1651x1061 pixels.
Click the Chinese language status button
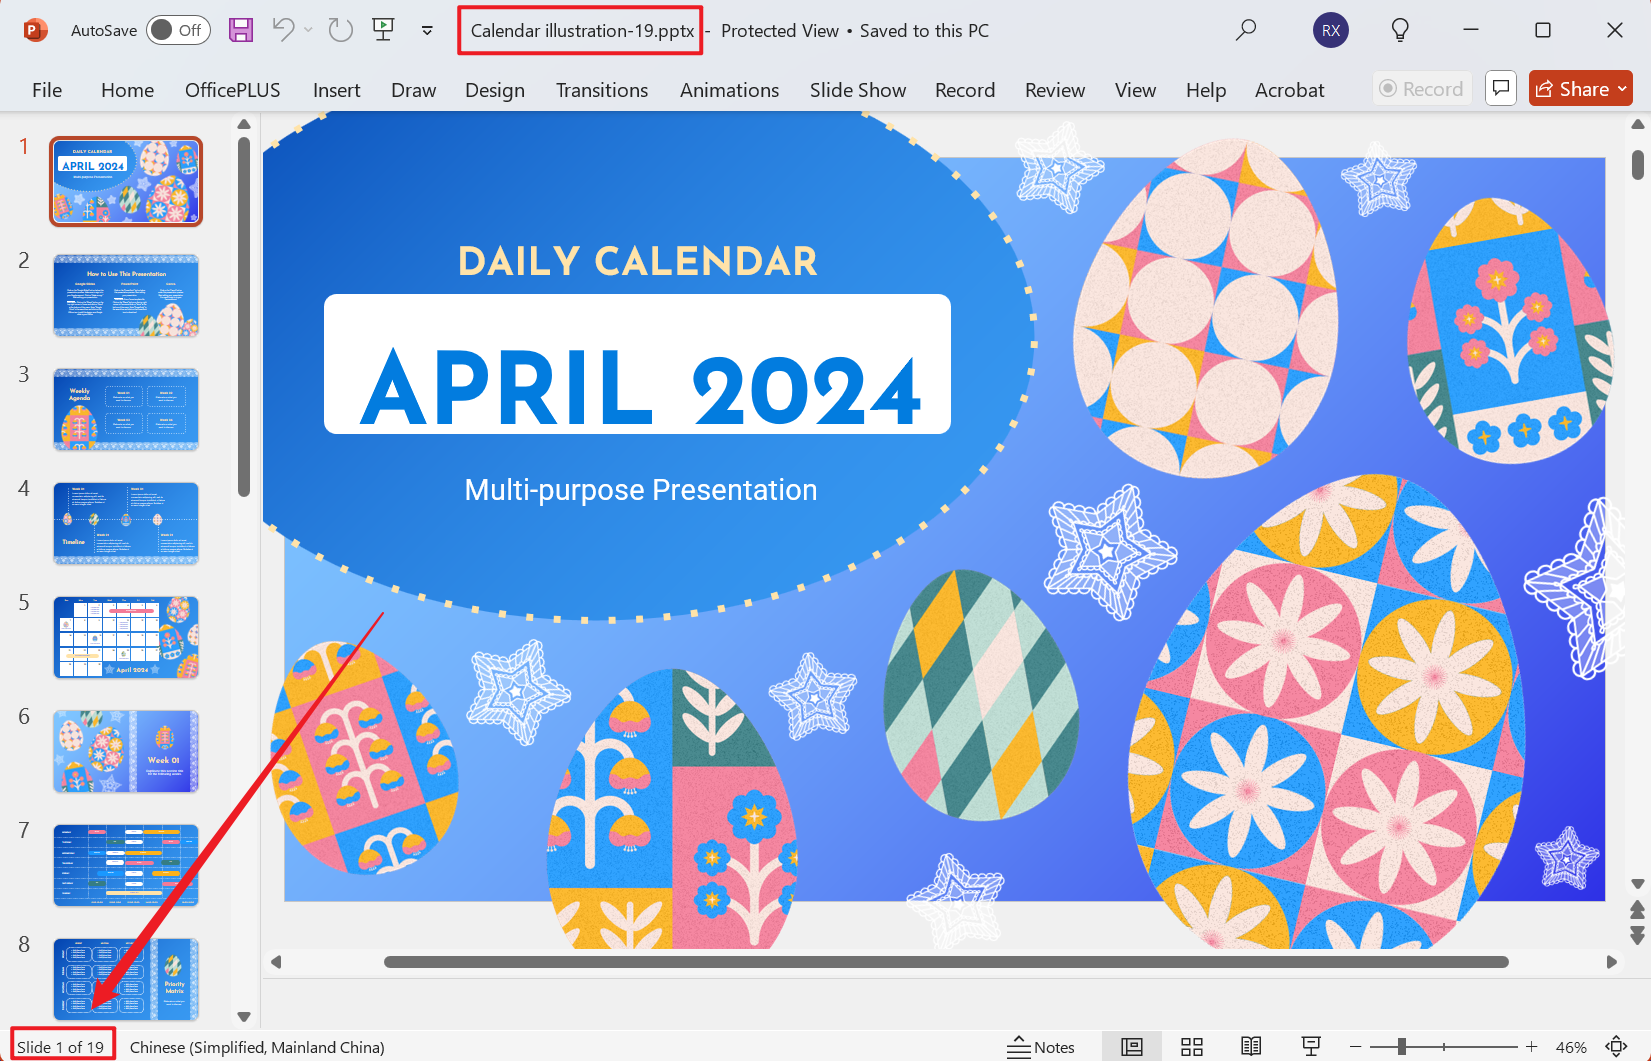257,1047
